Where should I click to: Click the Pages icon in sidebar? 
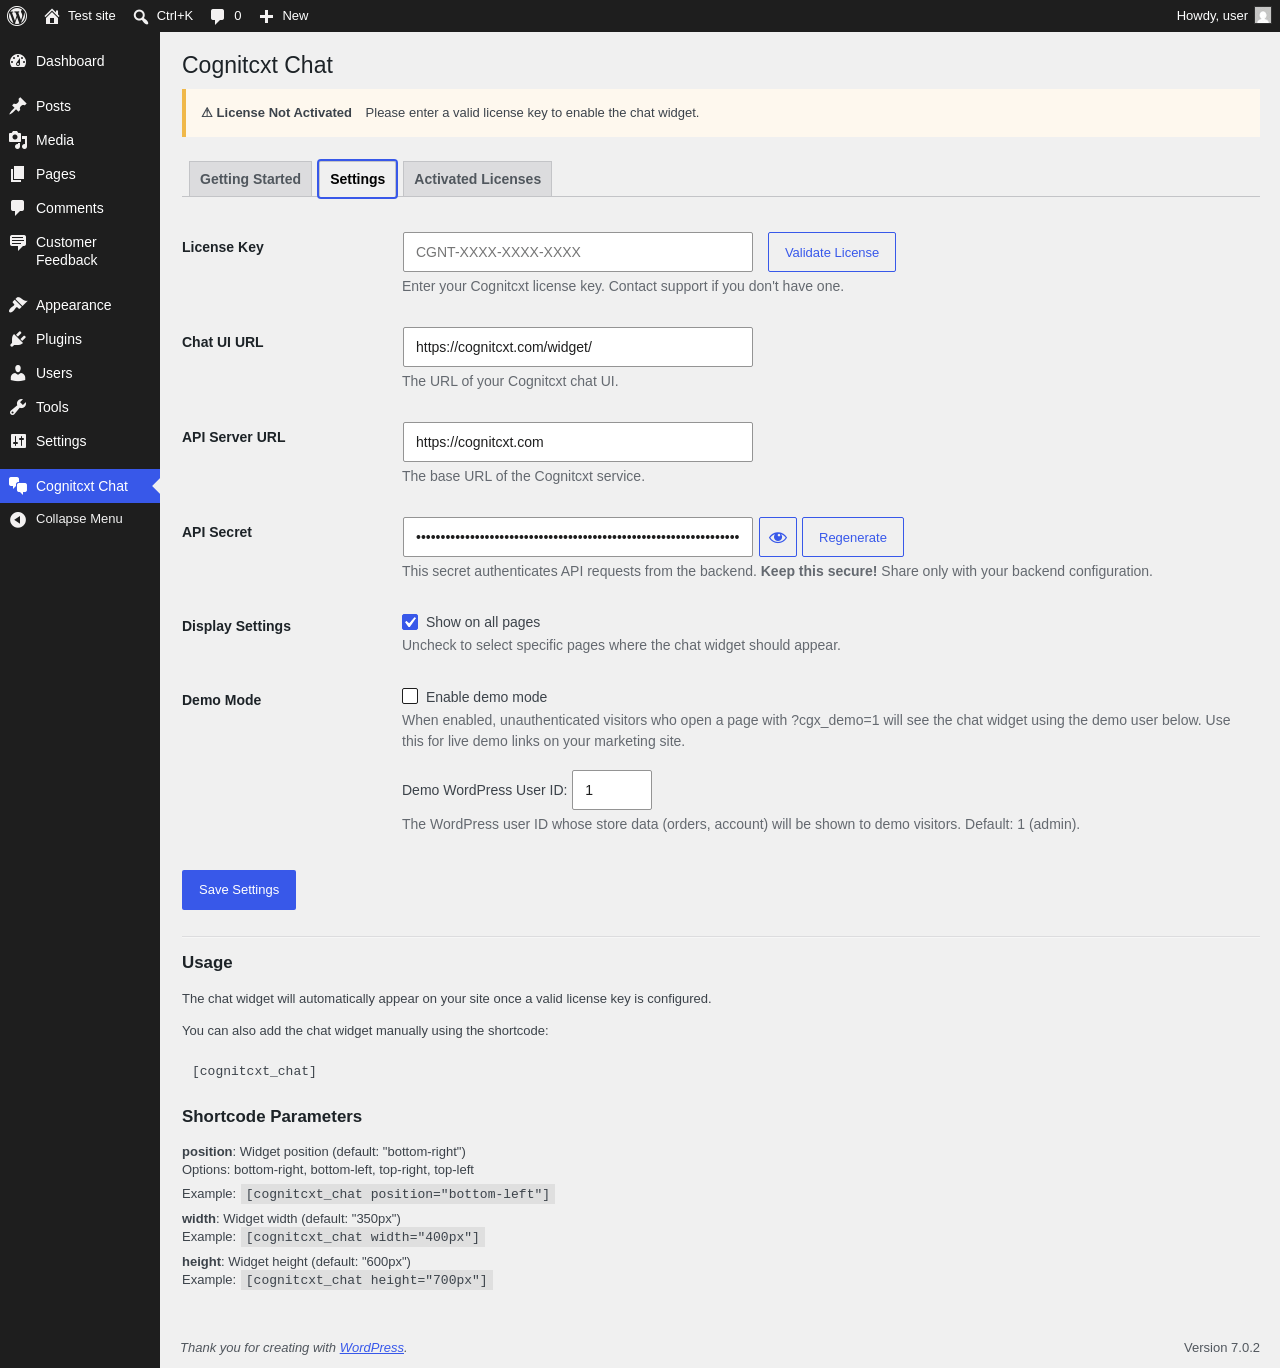point(18,174)
